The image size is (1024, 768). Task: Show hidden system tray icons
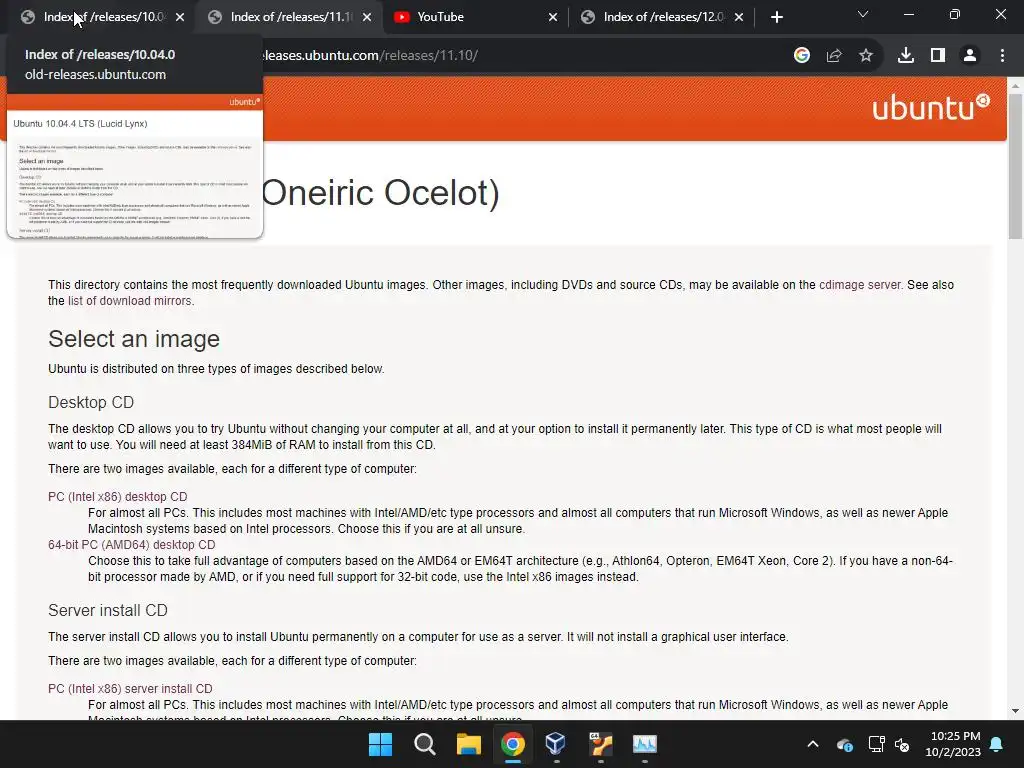tap(813, 744)
